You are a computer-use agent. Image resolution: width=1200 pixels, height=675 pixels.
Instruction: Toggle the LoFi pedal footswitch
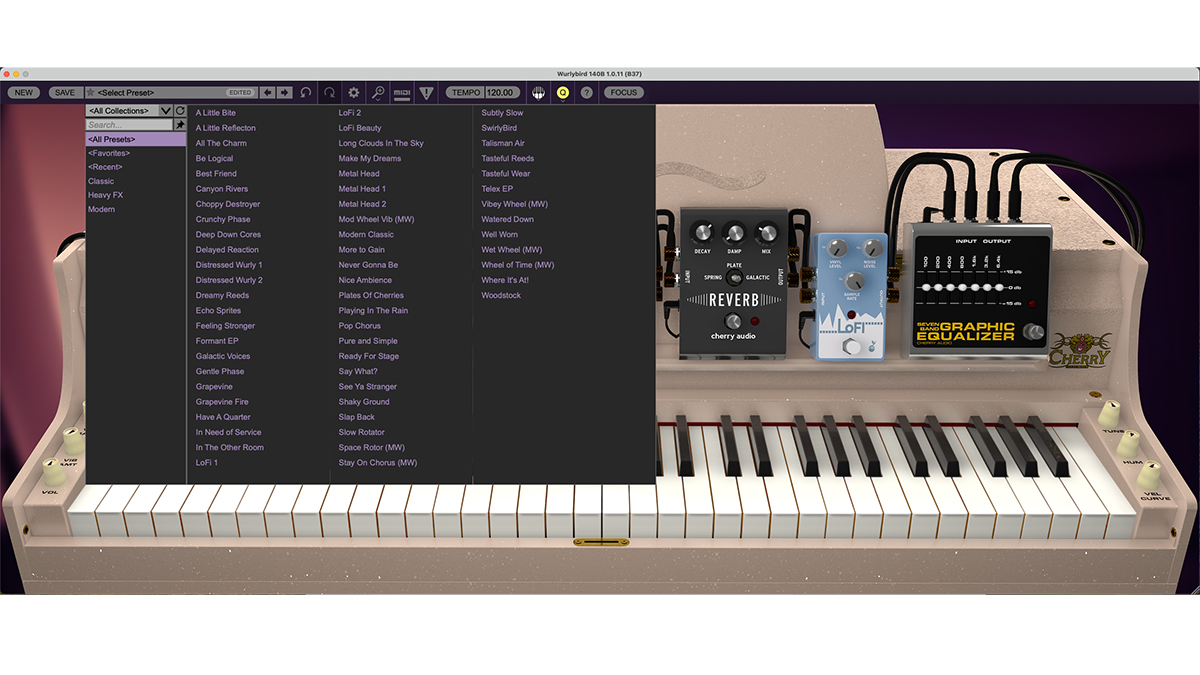[853, 346]
